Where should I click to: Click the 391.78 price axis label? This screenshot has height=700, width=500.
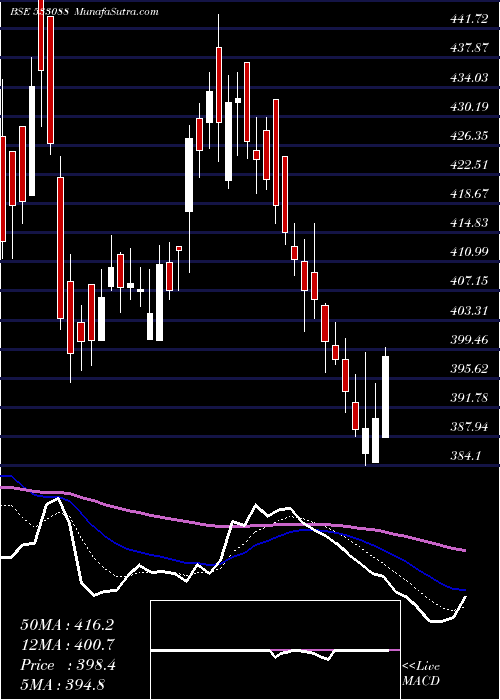[x=469, y=398]
